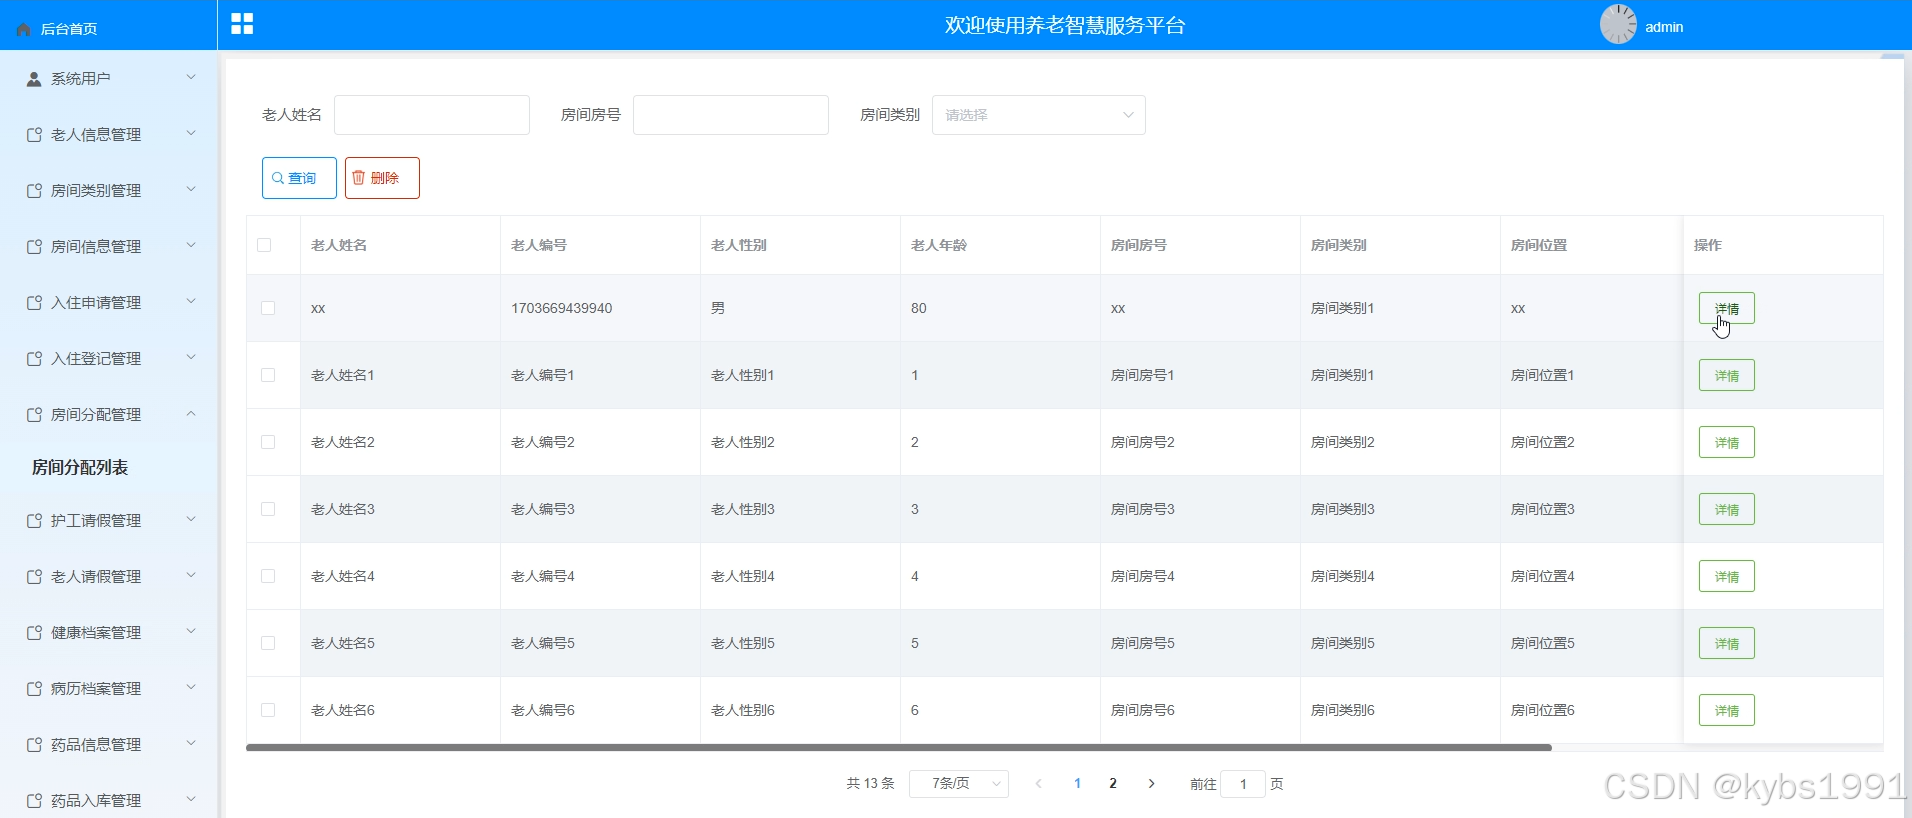This screenshot has height=818, width=1912.
Task: Click the grid menu icon in header
Action: 242,24
